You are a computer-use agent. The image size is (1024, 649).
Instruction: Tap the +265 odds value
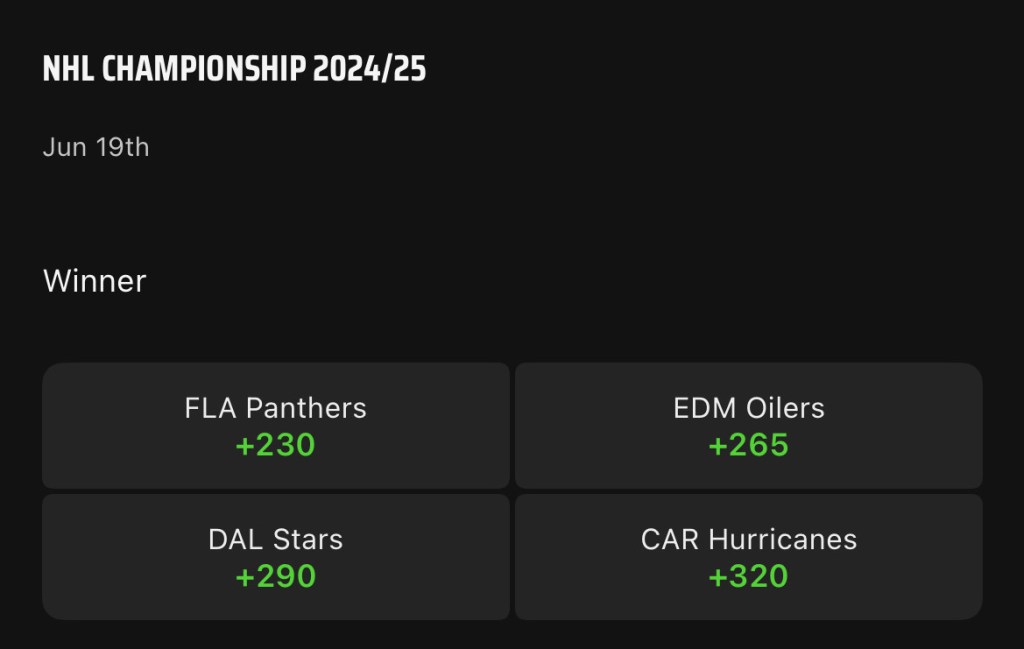(x=748, y=445)
